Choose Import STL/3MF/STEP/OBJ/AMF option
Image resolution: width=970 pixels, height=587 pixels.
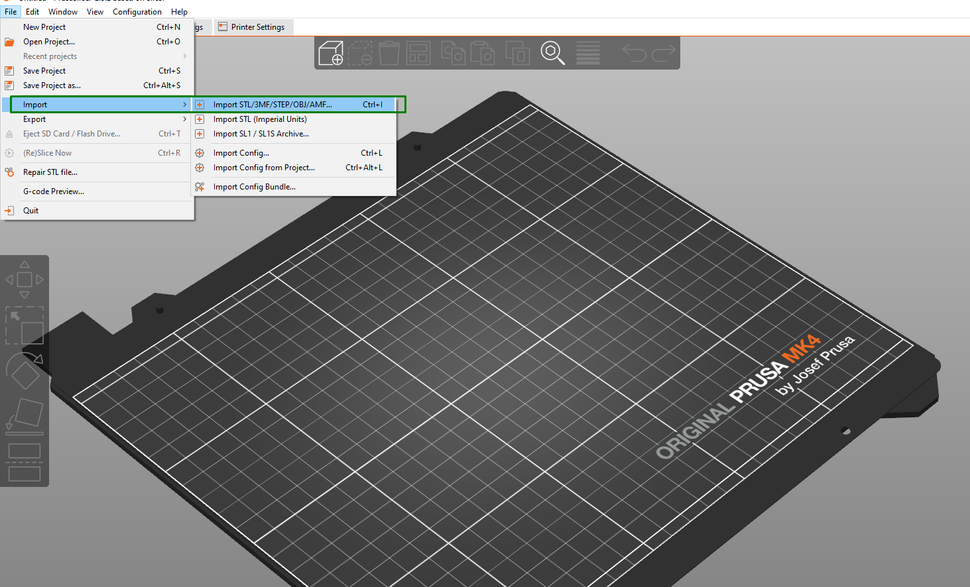pyautogui.click(x=272, y=104)
